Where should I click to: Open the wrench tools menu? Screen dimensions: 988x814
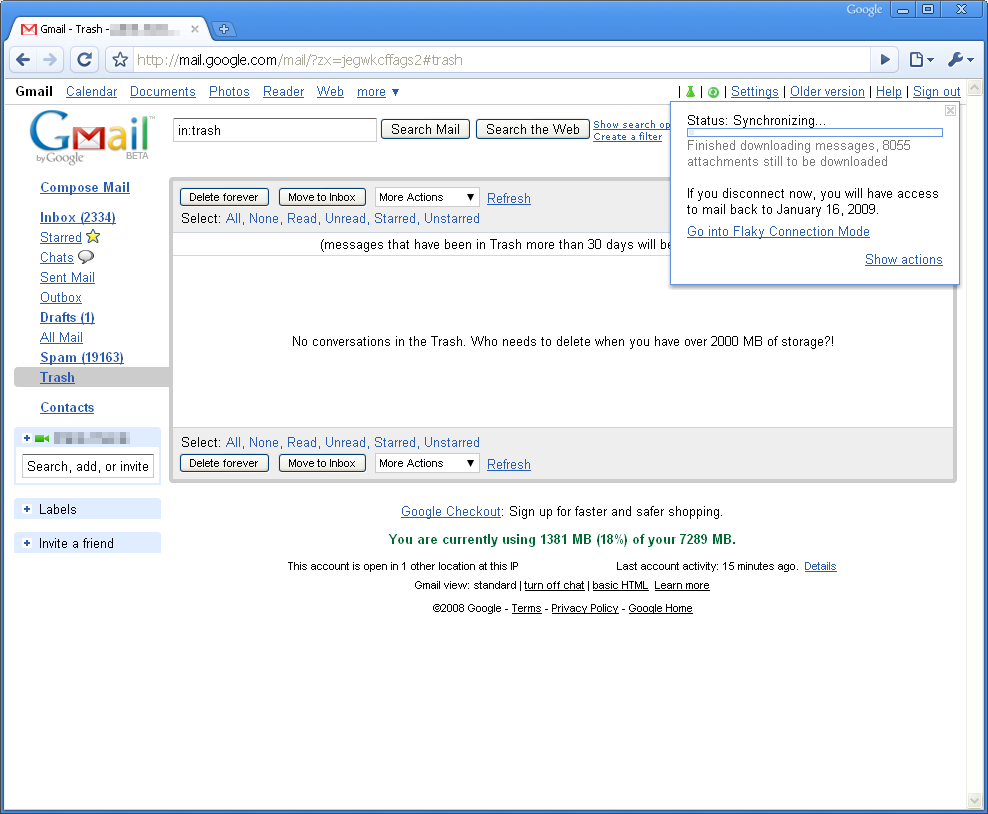point(960,60)
